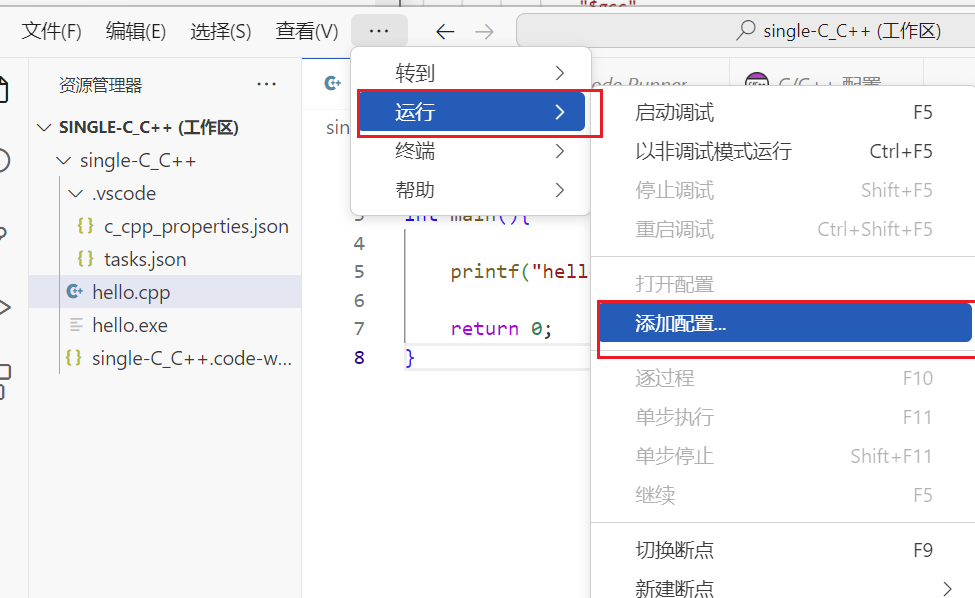This screenshot has width=975, height=598.
Task: Open tasks.json in the file tree
Action: 144,259
